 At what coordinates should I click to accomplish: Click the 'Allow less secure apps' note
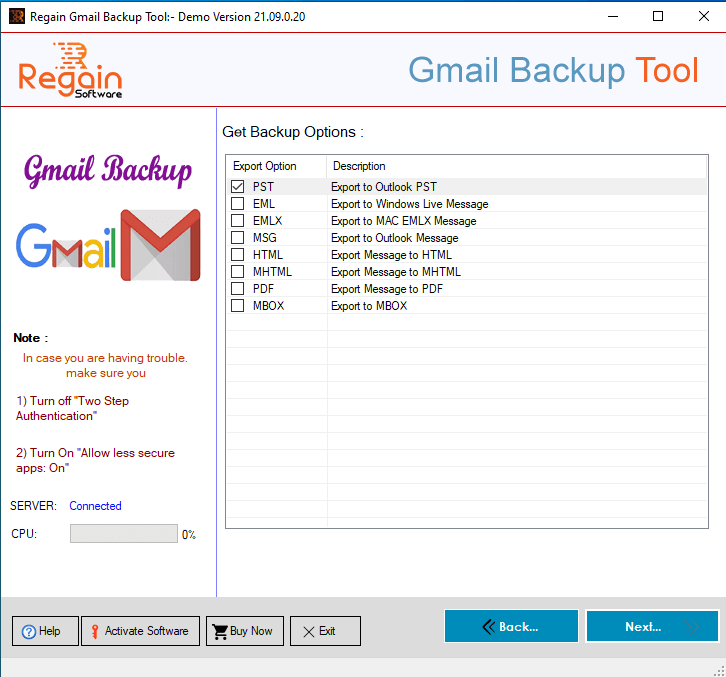click(x=95, y=460)
